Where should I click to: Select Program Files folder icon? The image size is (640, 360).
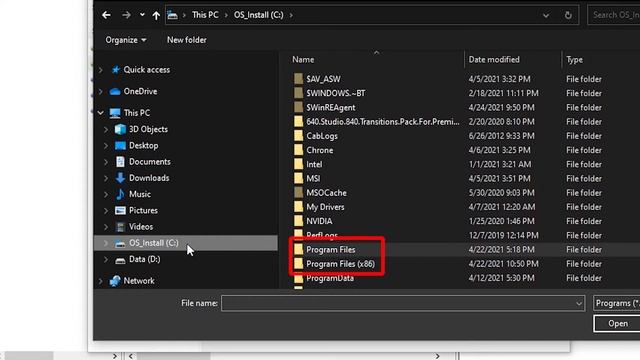[299, 250]
